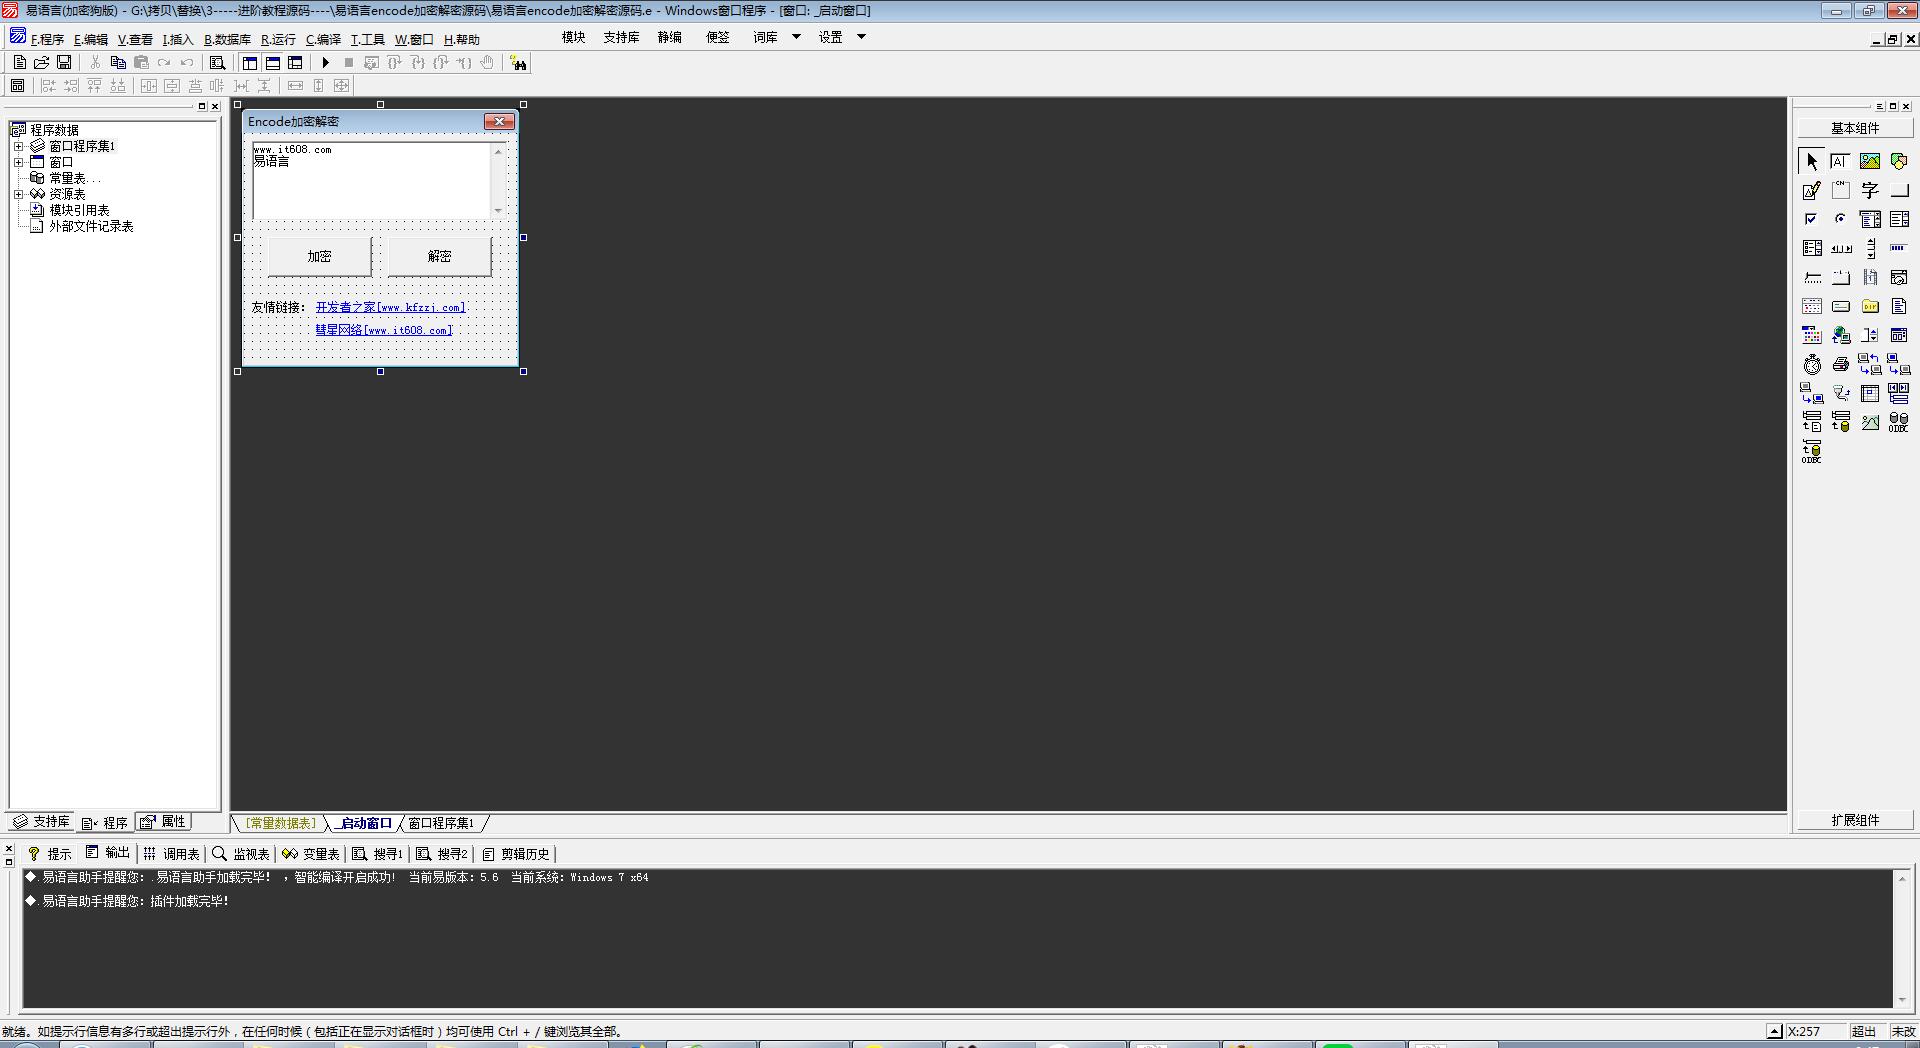Create a new file via toolbar icon
This screenshot has width=1920, height=1048.
[x=19, y=63]
